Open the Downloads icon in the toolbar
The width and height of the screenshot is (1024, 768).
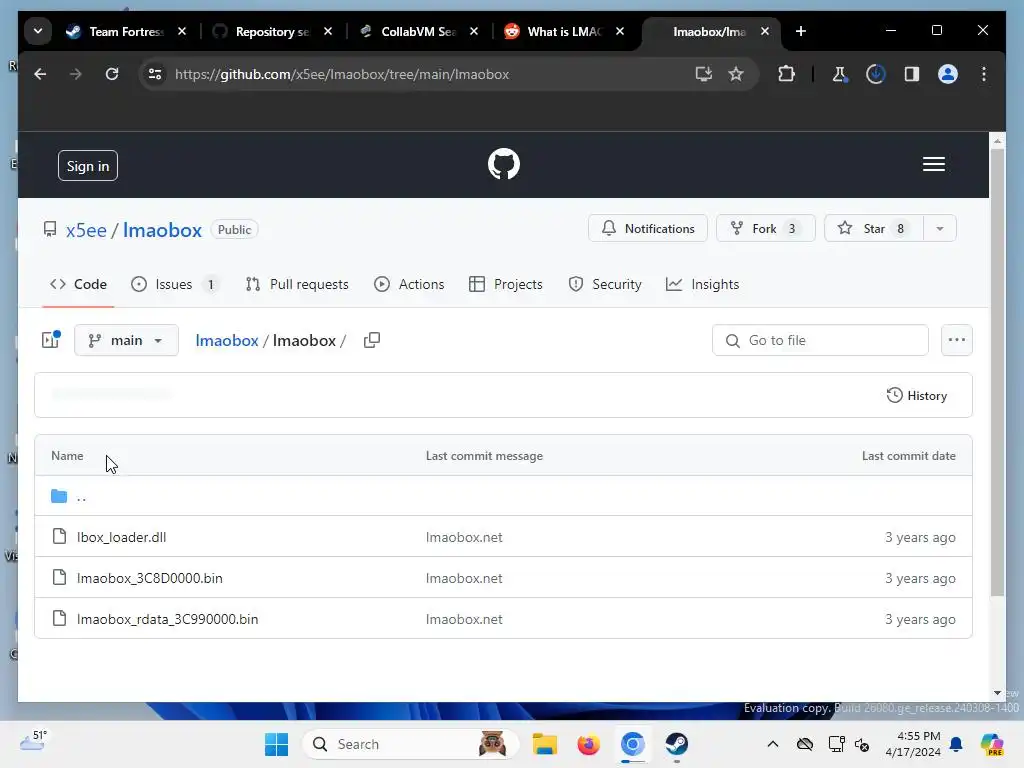[875, 74]
